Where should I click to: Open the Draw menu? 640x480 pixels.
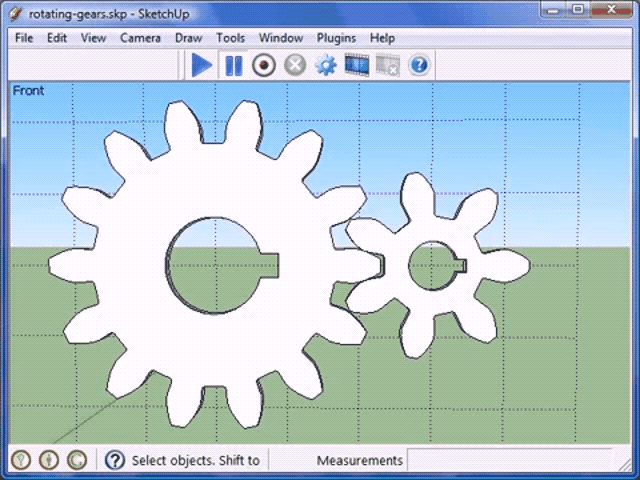pyautogui.click(x=188, y=38)
